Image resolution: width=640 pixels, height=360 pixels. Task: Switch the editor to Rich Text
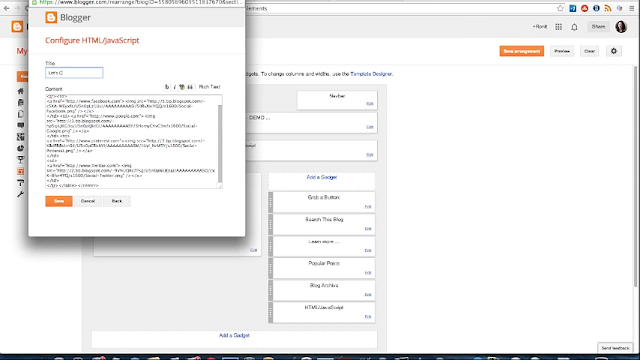click(209, 87)
